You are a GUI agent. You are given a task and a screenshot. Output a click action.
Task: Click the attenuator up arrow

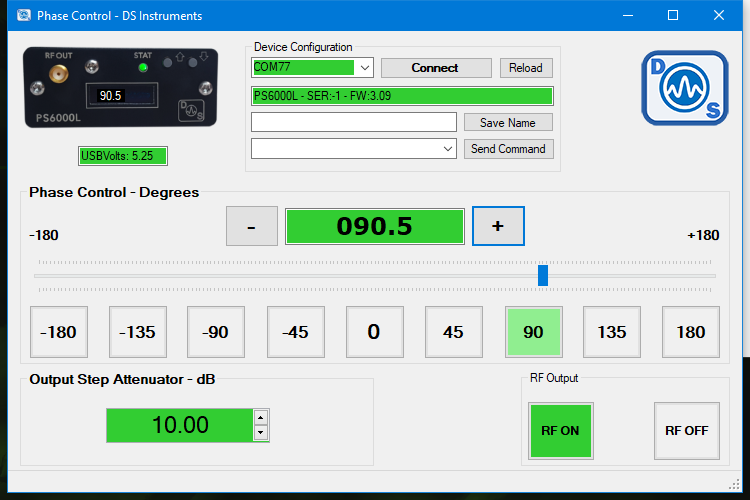click(x=260, y=418)
